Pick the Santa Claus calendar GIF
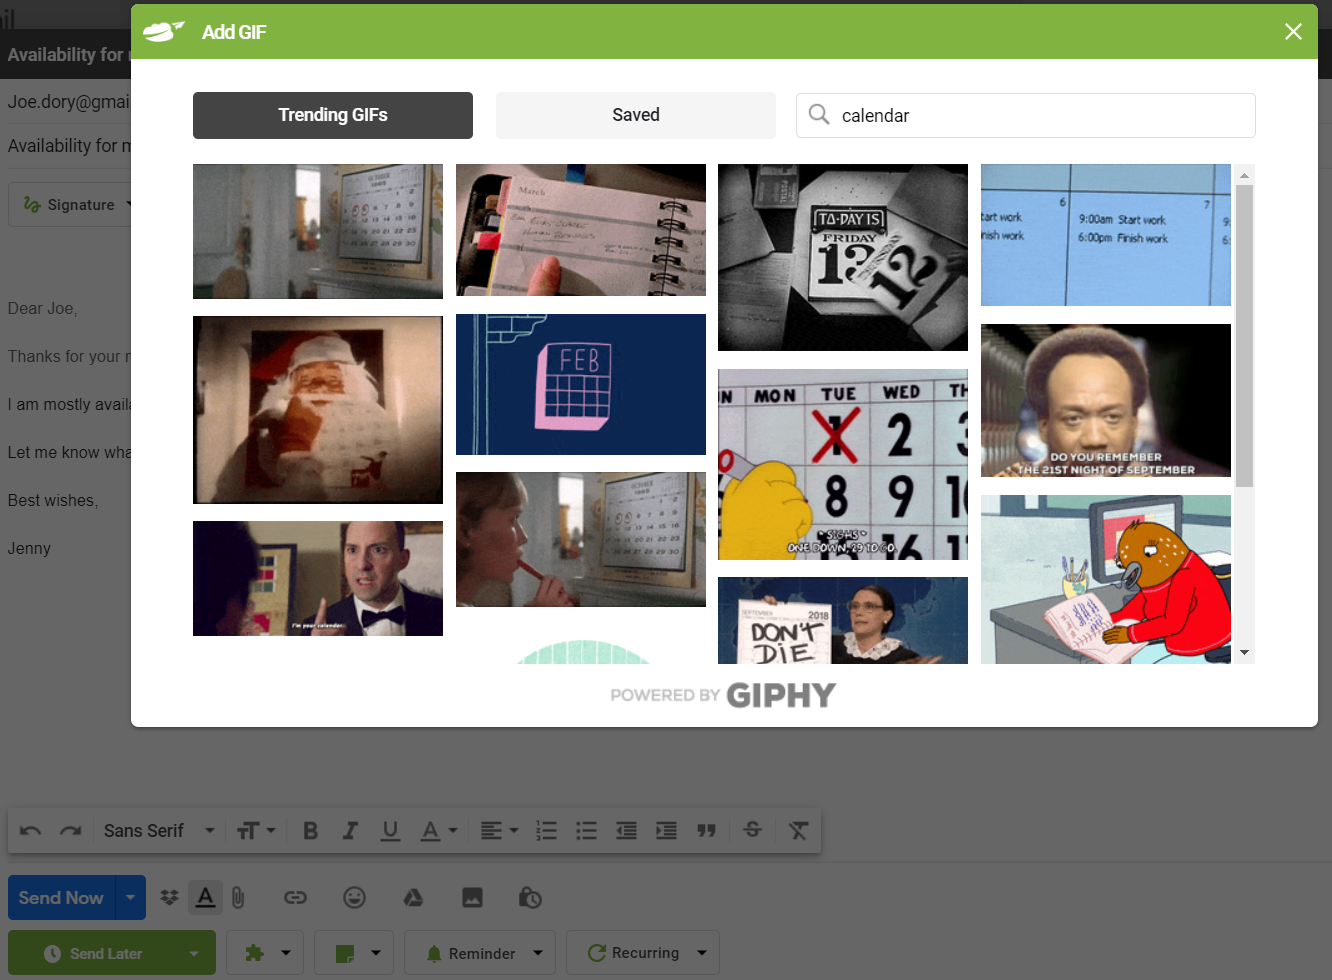The image size is (1332, 980). [318, 410]
